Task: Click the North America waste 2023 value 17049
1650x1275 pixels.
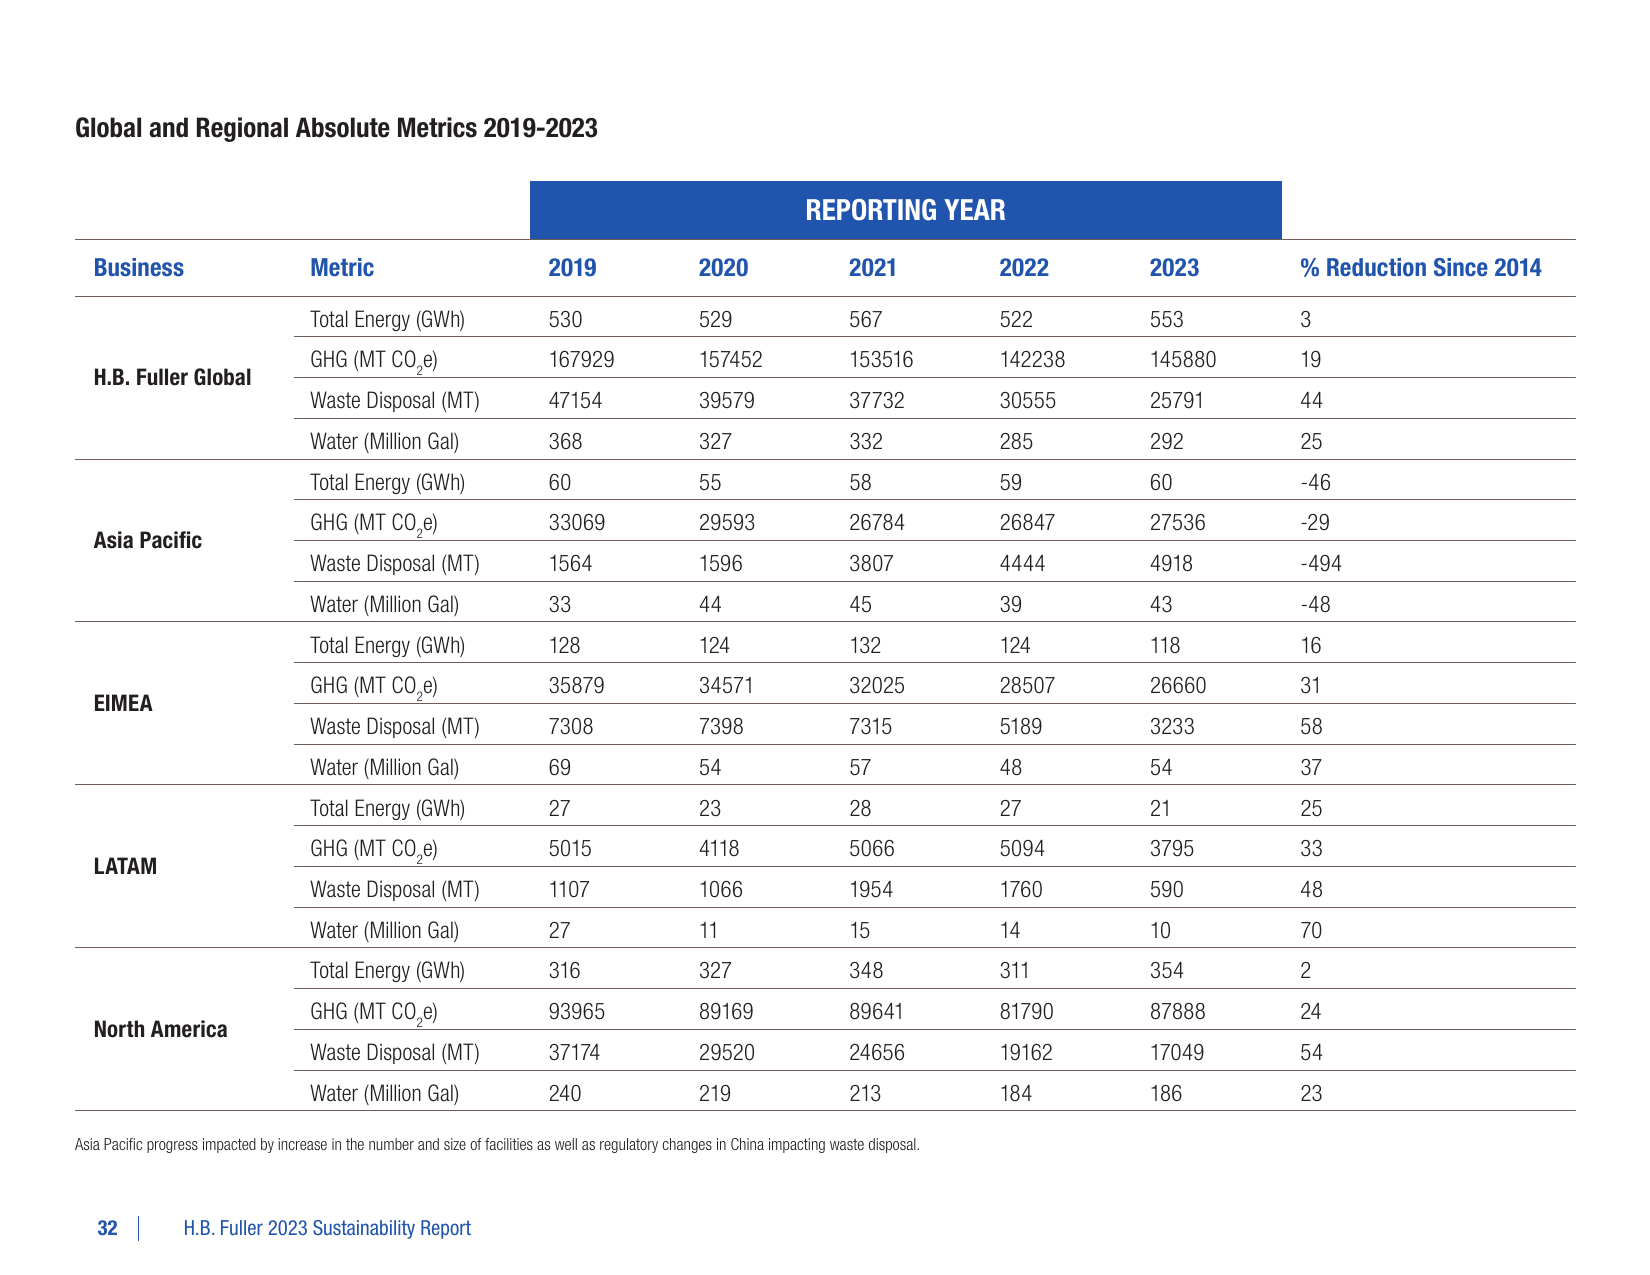Action: [x=1176, y=1053]
